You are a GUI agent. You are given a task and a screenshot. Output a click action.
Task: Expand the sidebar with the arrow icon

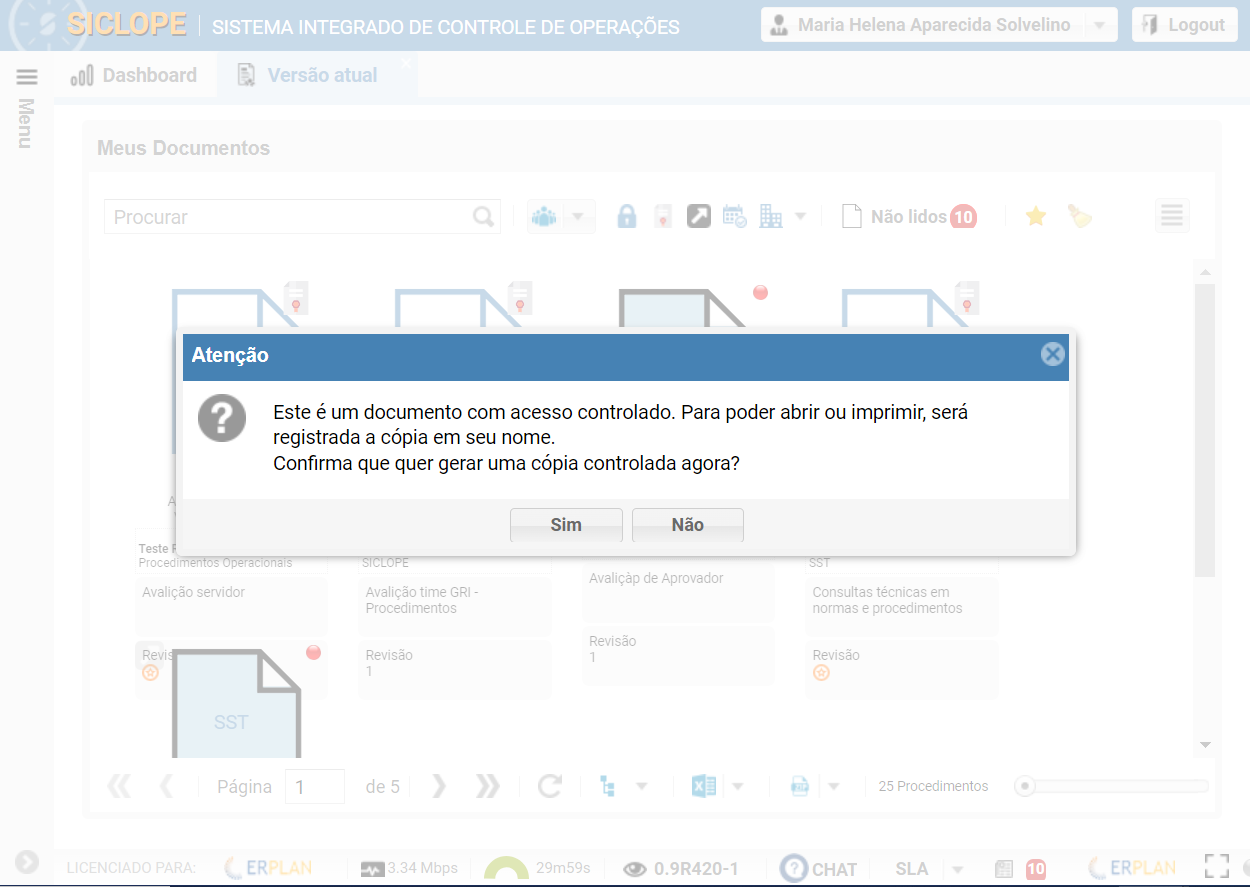(27, 861)
